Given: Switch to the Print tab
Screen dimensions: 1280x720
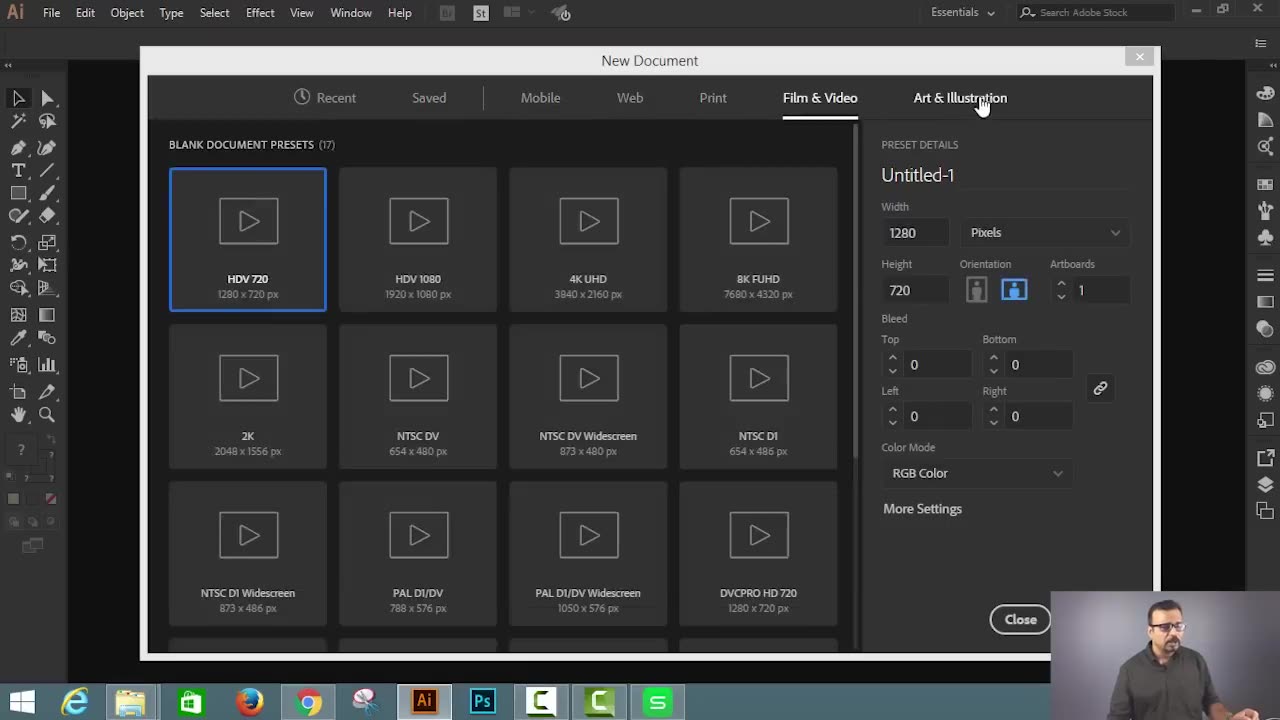Looking at the screenshot, I should (x=713, y=98).
